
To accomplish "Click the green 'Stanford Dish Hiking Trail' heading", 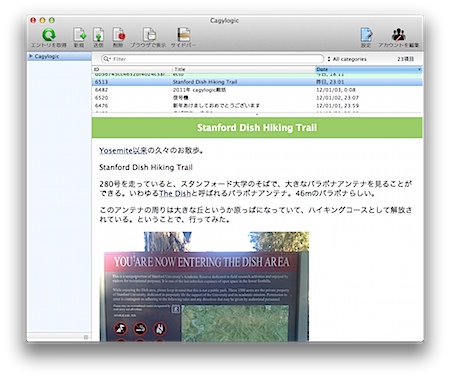I will [257, 128].
